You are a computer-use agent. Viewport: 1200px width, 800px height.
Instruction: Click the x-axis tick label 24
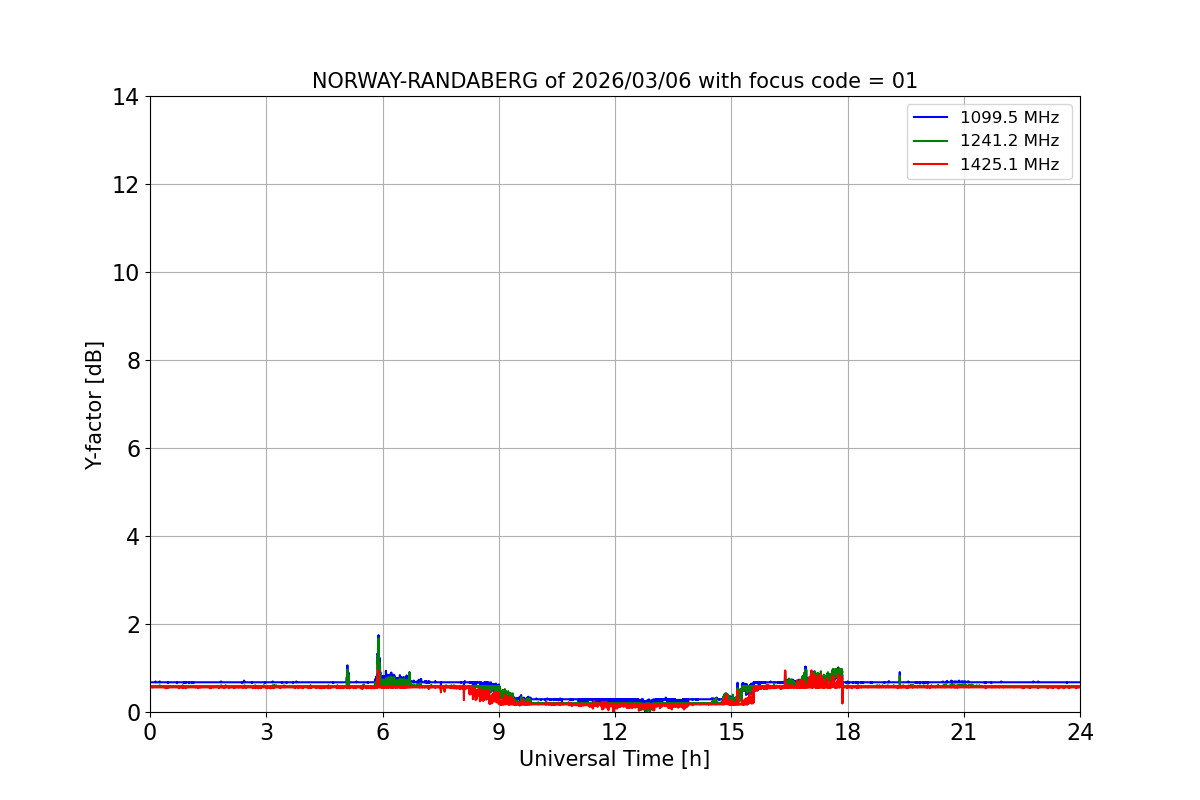pos(1080,732)
